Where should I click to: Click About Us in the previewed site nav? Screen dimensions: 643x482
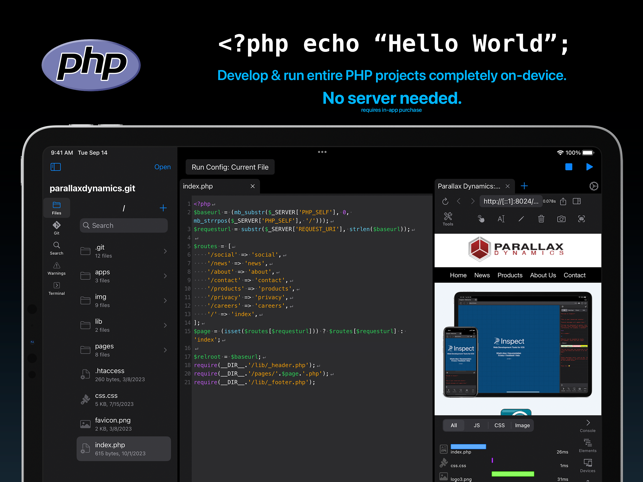(543, 275)
